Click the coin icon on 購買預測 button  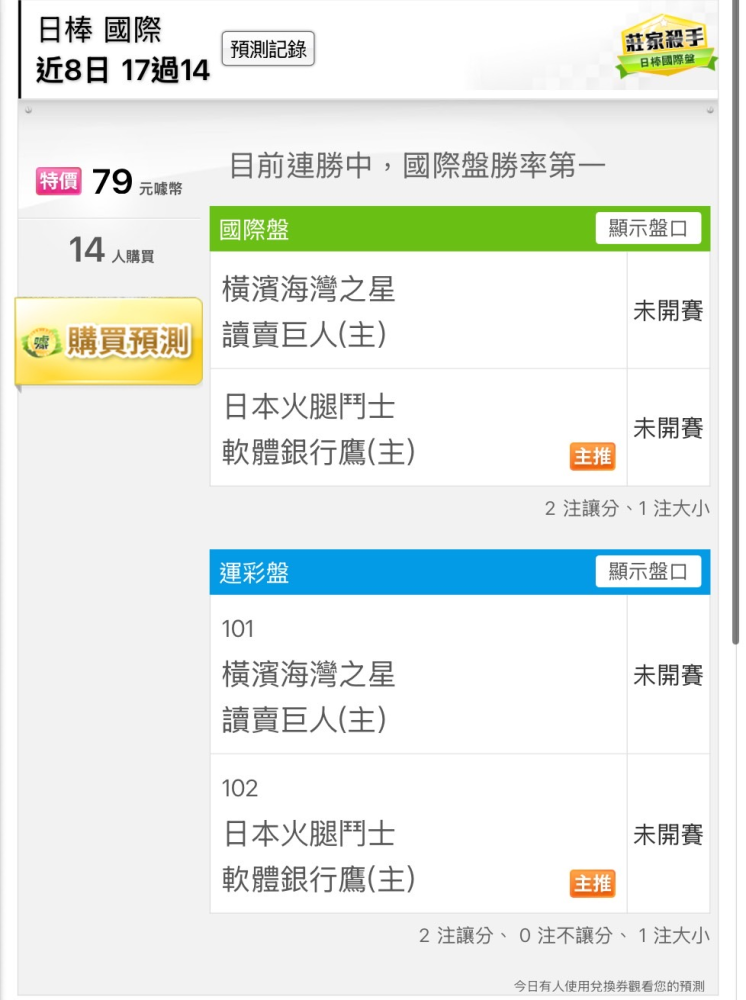43,342
